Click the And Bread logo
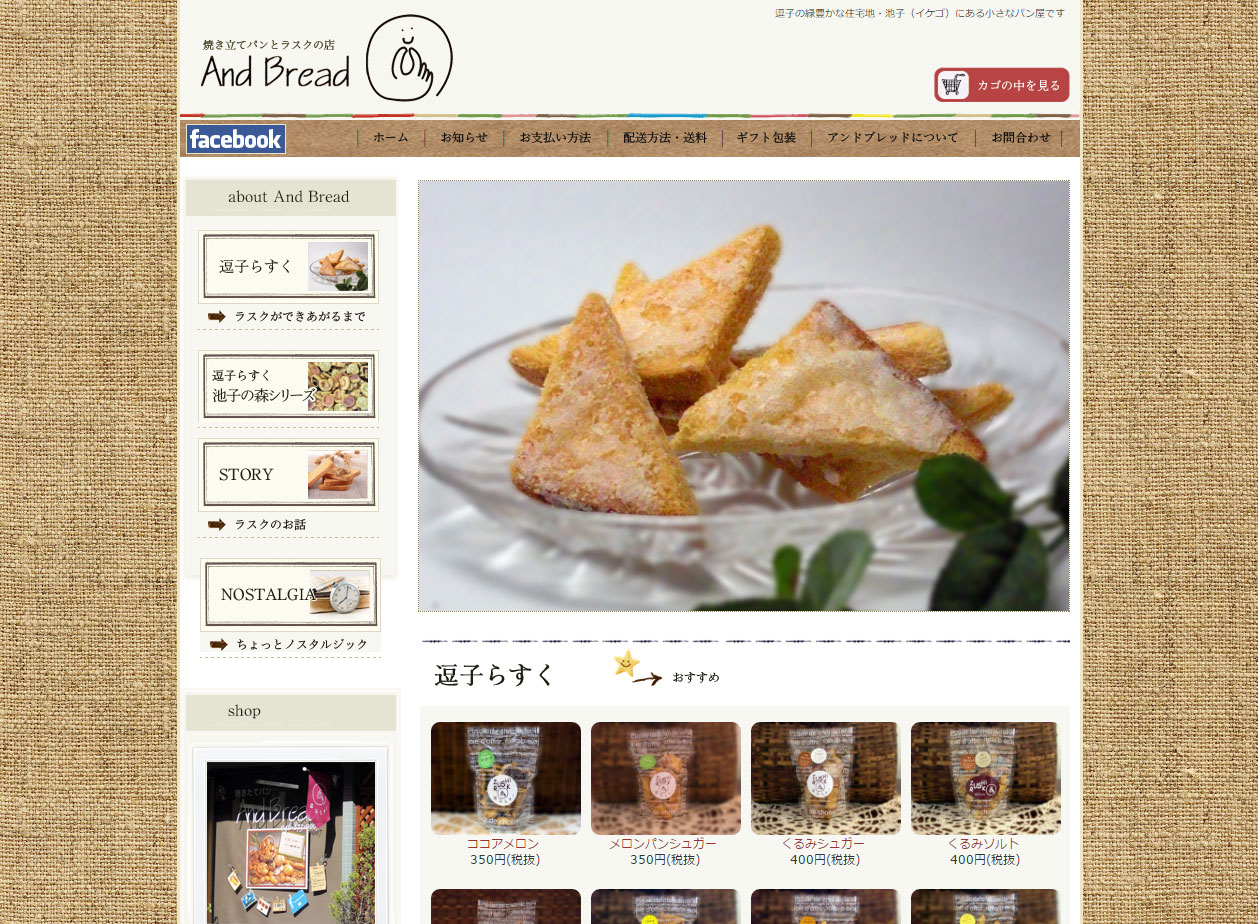 coord(326,58)
